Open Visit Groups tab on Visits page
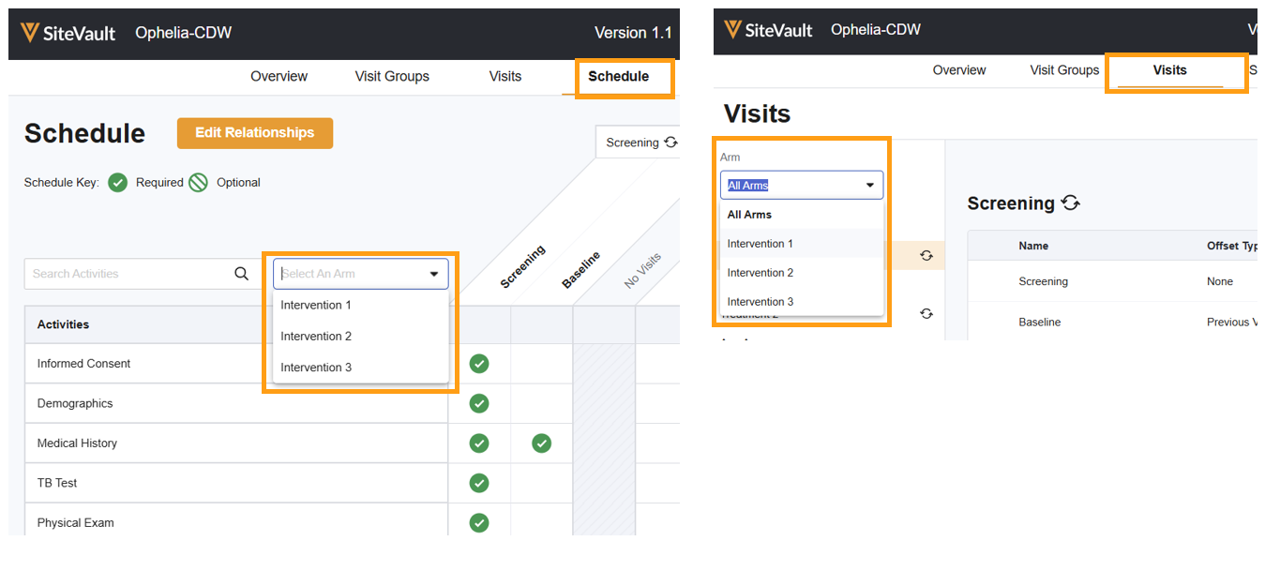 (1064, 70)
